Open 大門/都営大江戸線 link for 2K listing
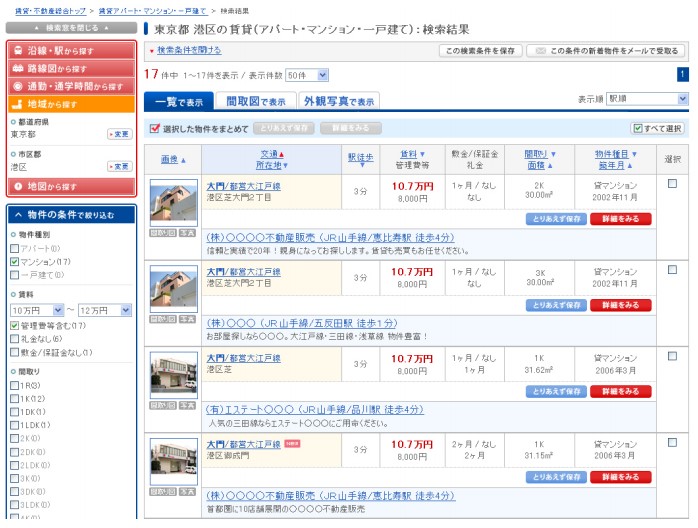This screenshot has height=528, width=698. (x=243, y=186)
